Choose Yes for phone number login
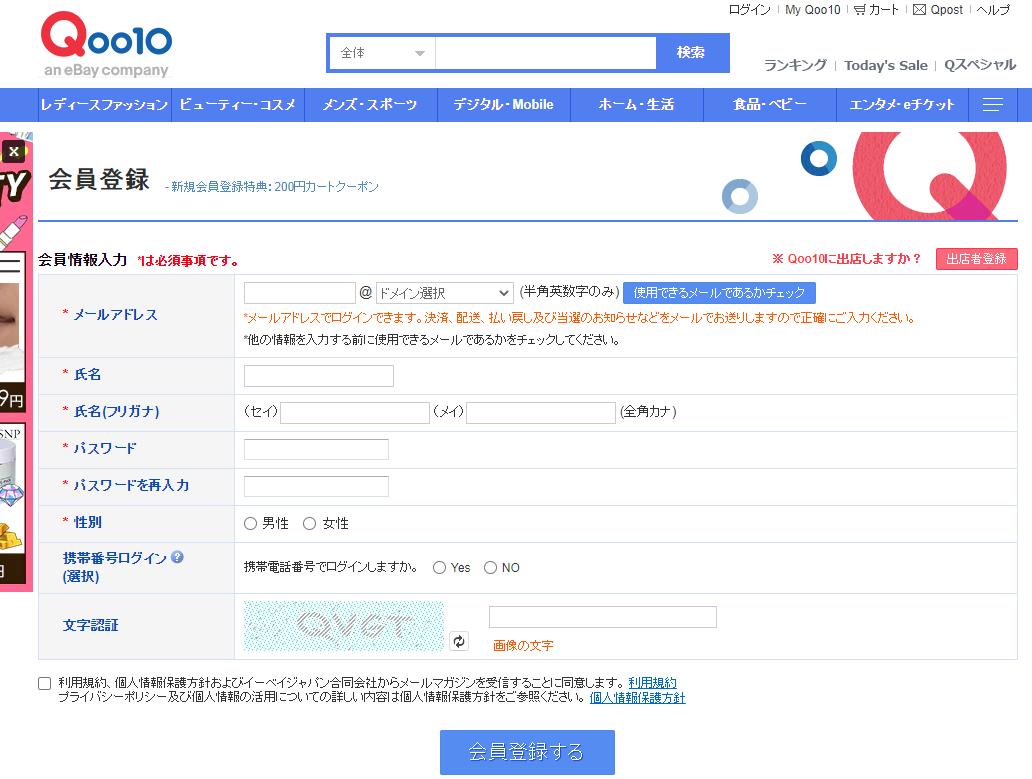The width and height of the screenshot is (1032, 779). [x=437, y=567]
